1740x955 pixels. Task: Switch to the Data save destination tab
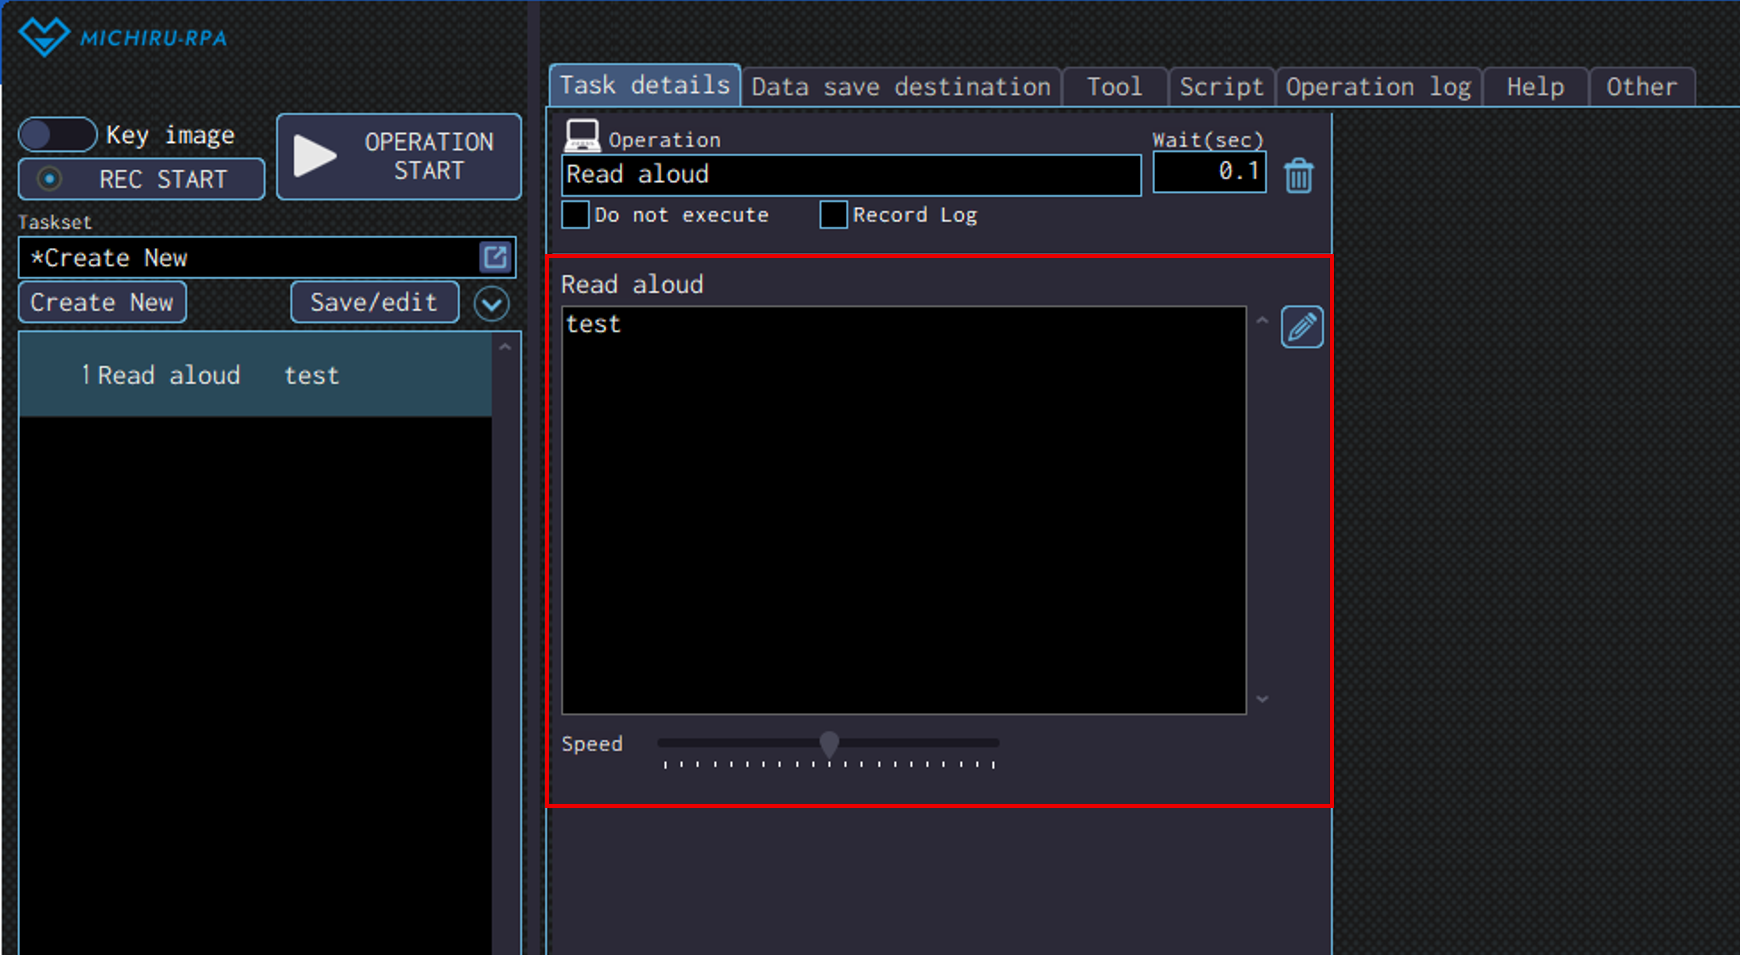click(x=900, y=87)
